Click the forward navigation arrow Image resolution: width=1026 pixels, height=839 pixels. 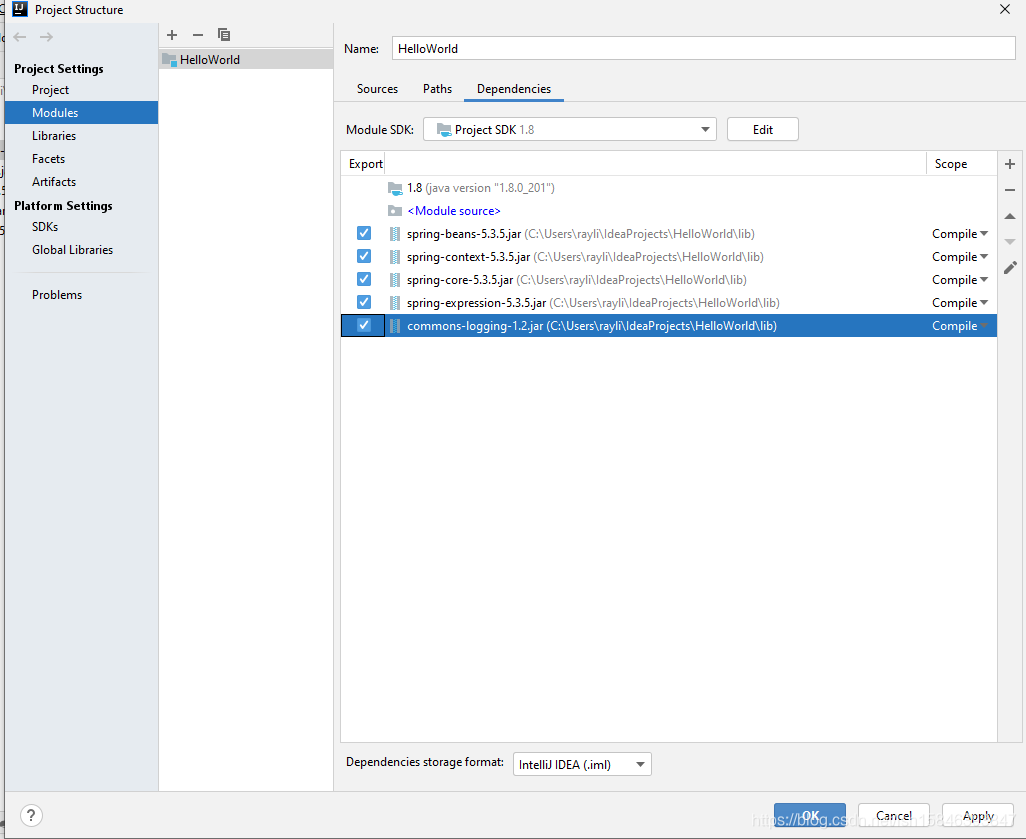[x=46, y=37]
